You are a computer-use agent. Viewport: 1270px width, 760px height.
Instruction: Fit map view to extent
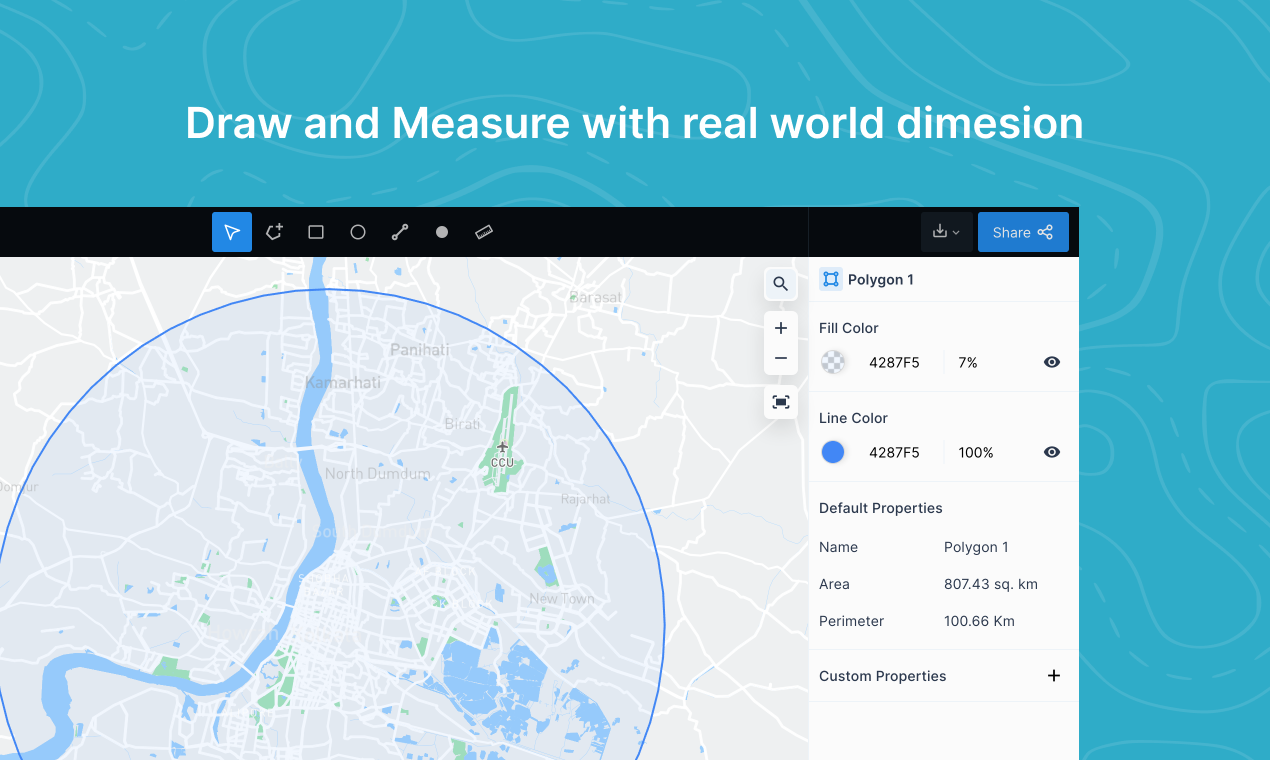(781, 402)
